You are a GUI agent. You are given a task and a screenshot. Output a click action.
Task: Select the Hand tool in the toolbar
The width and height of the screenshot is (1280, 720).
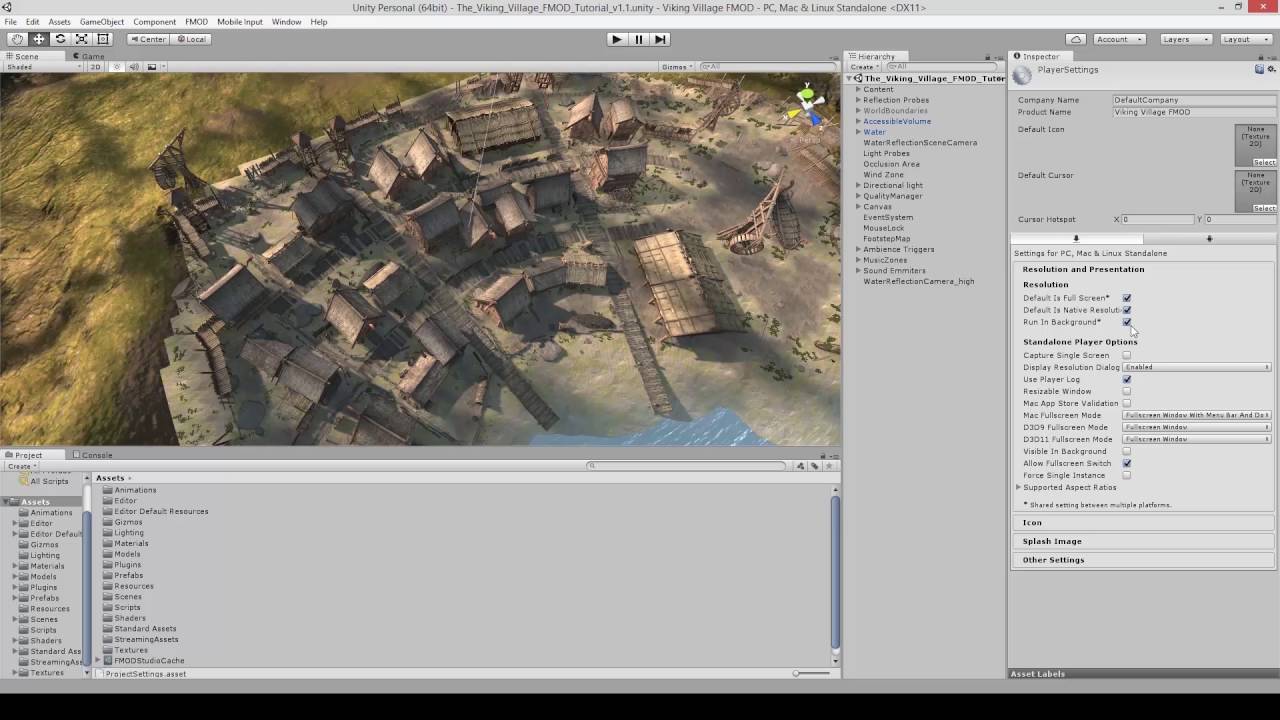tap(17, 39)
